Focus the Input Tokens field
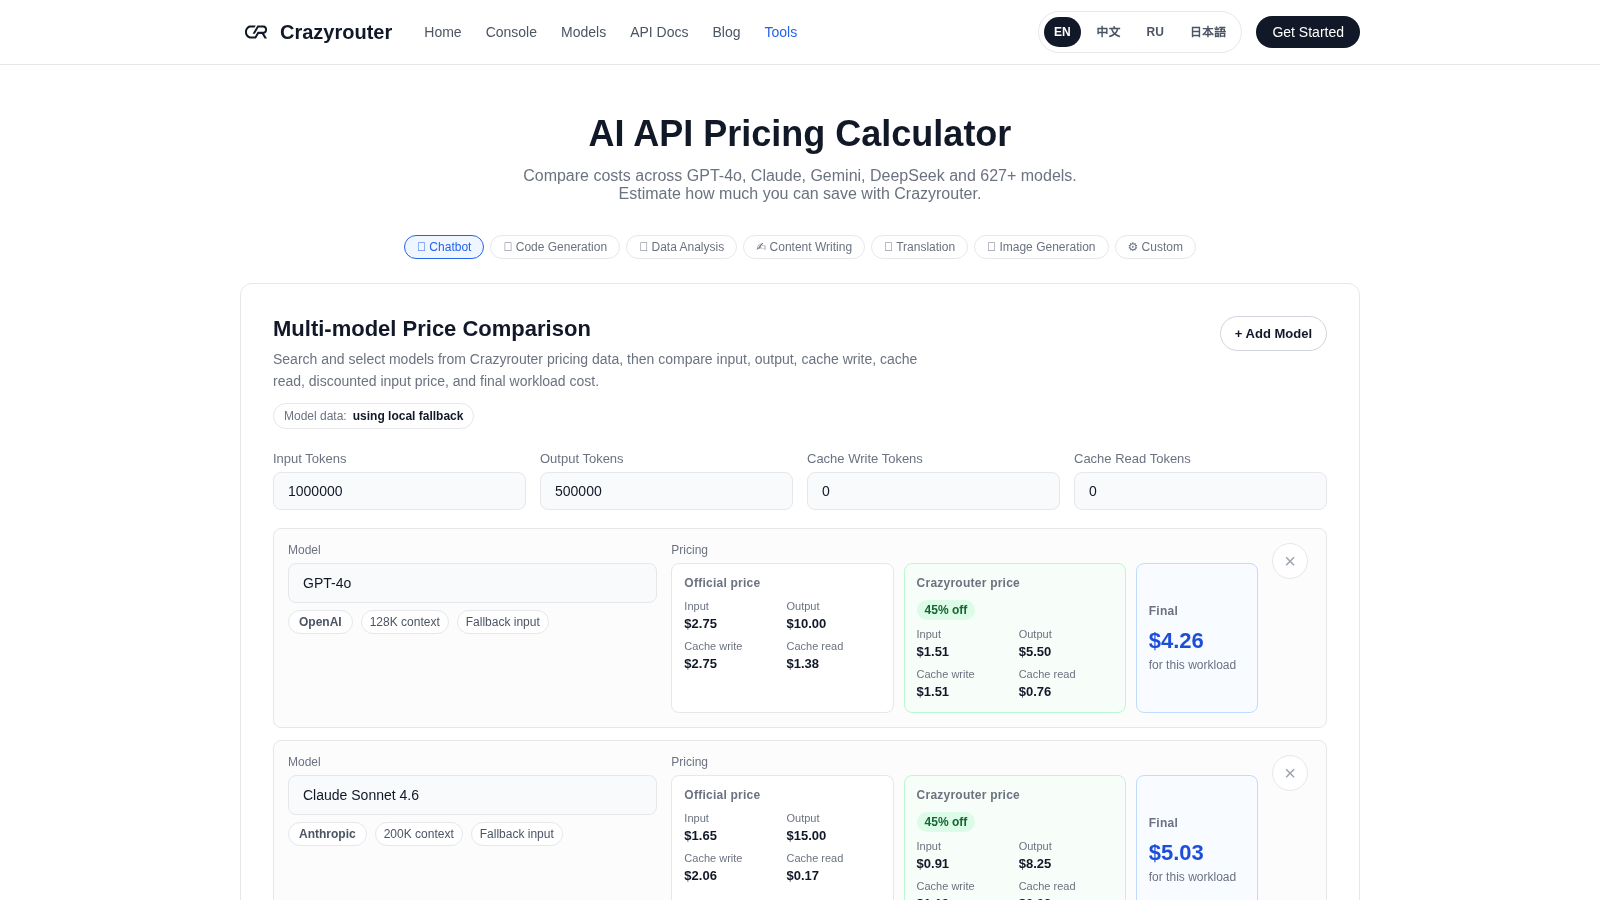This screenshot has height=900, width=1600. [399, 491]
